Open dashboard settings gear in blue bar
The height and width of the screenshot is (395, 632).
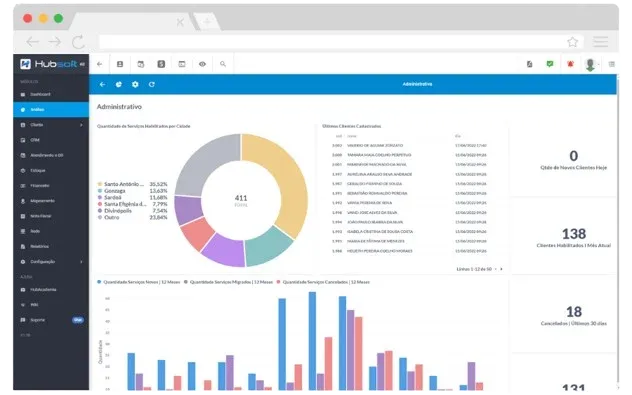135,84
